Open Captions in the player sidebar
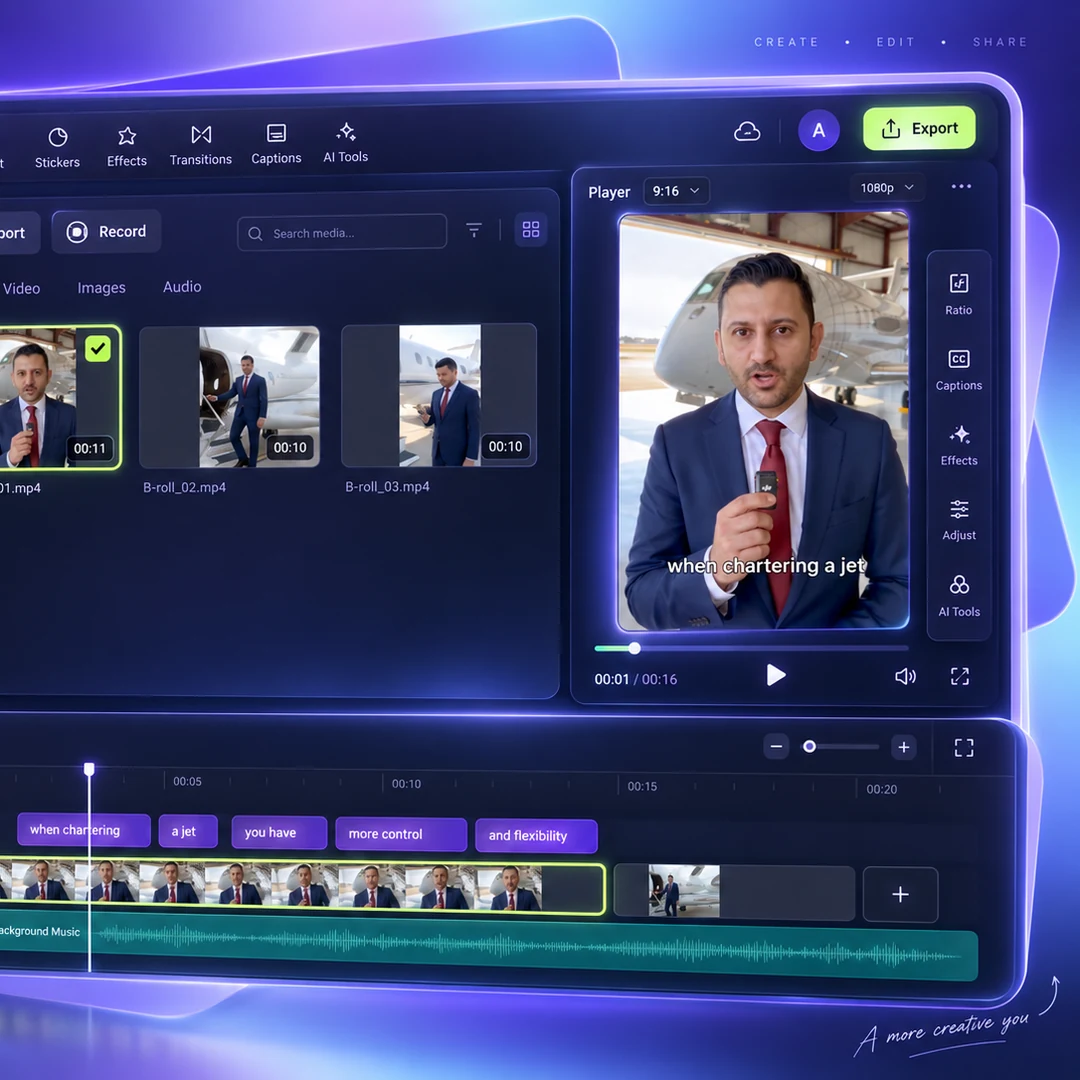Image resolution: width=1080 pixels, height=1080 pixels. coord(959,370)
